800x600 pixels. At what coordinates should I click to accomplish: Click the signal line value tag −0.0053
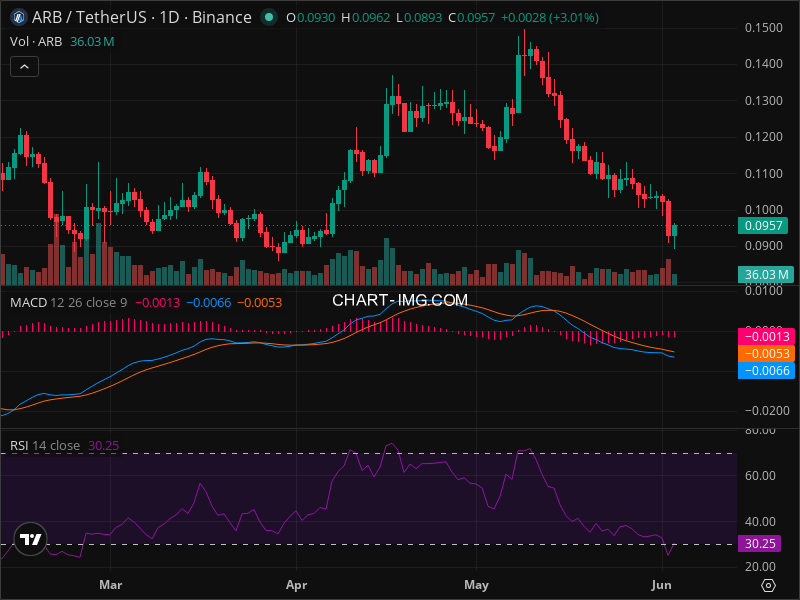[x=766, y=354]
